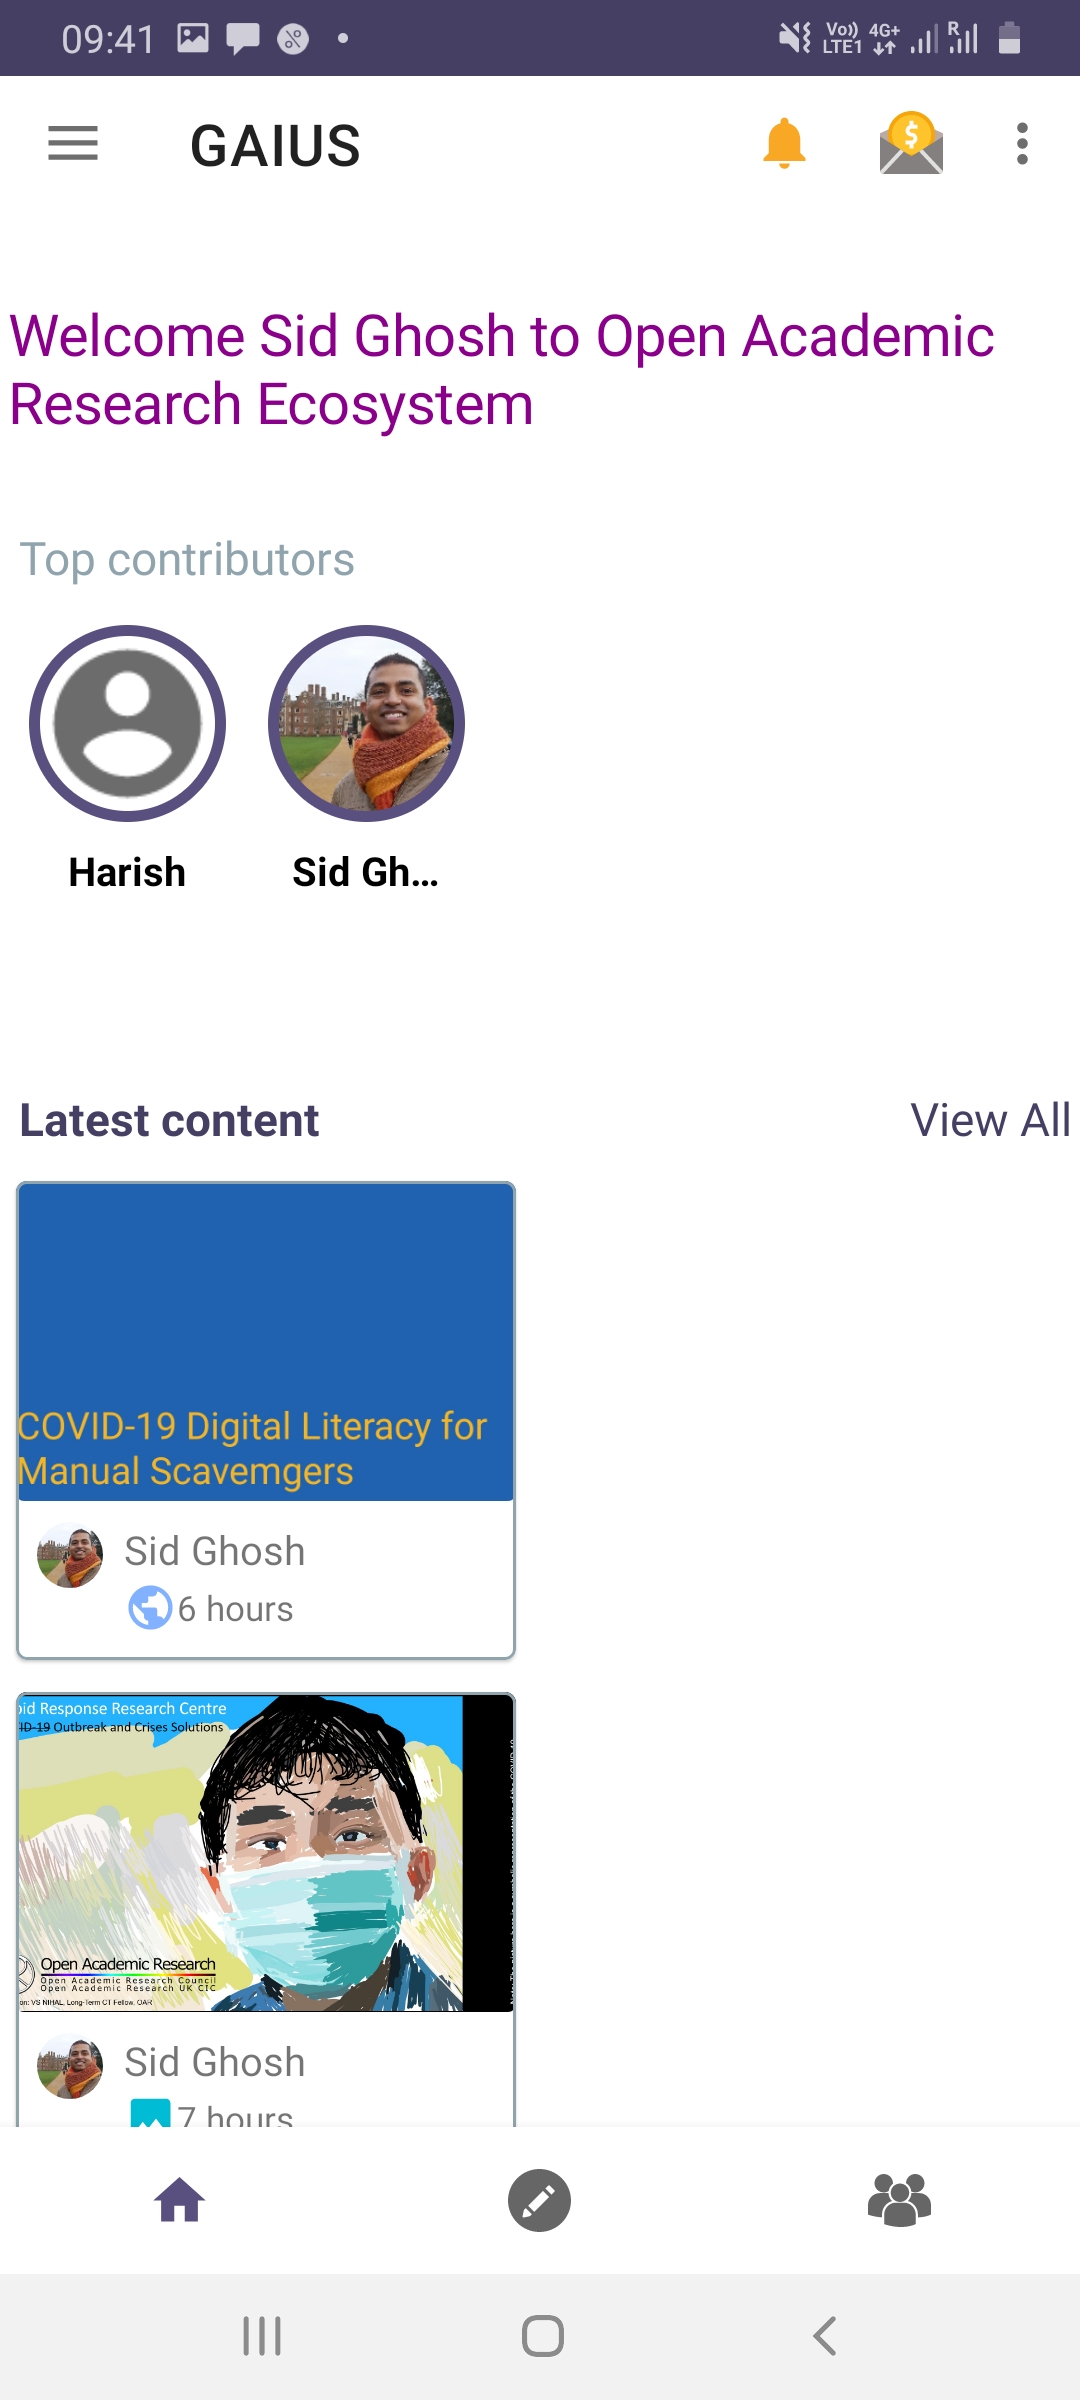Tap Android back navigation arrow
Image resolution: width=1080 pixels, height=2400 pixels.
824,2336
